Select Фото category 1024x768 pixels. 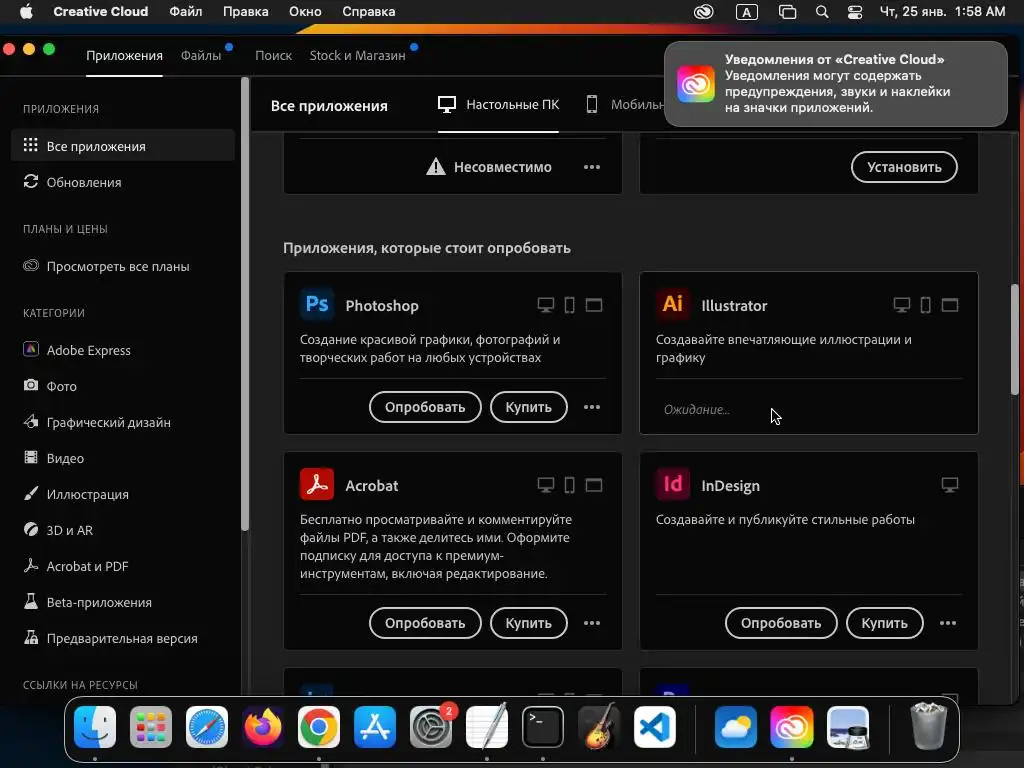tap(123, 386)
